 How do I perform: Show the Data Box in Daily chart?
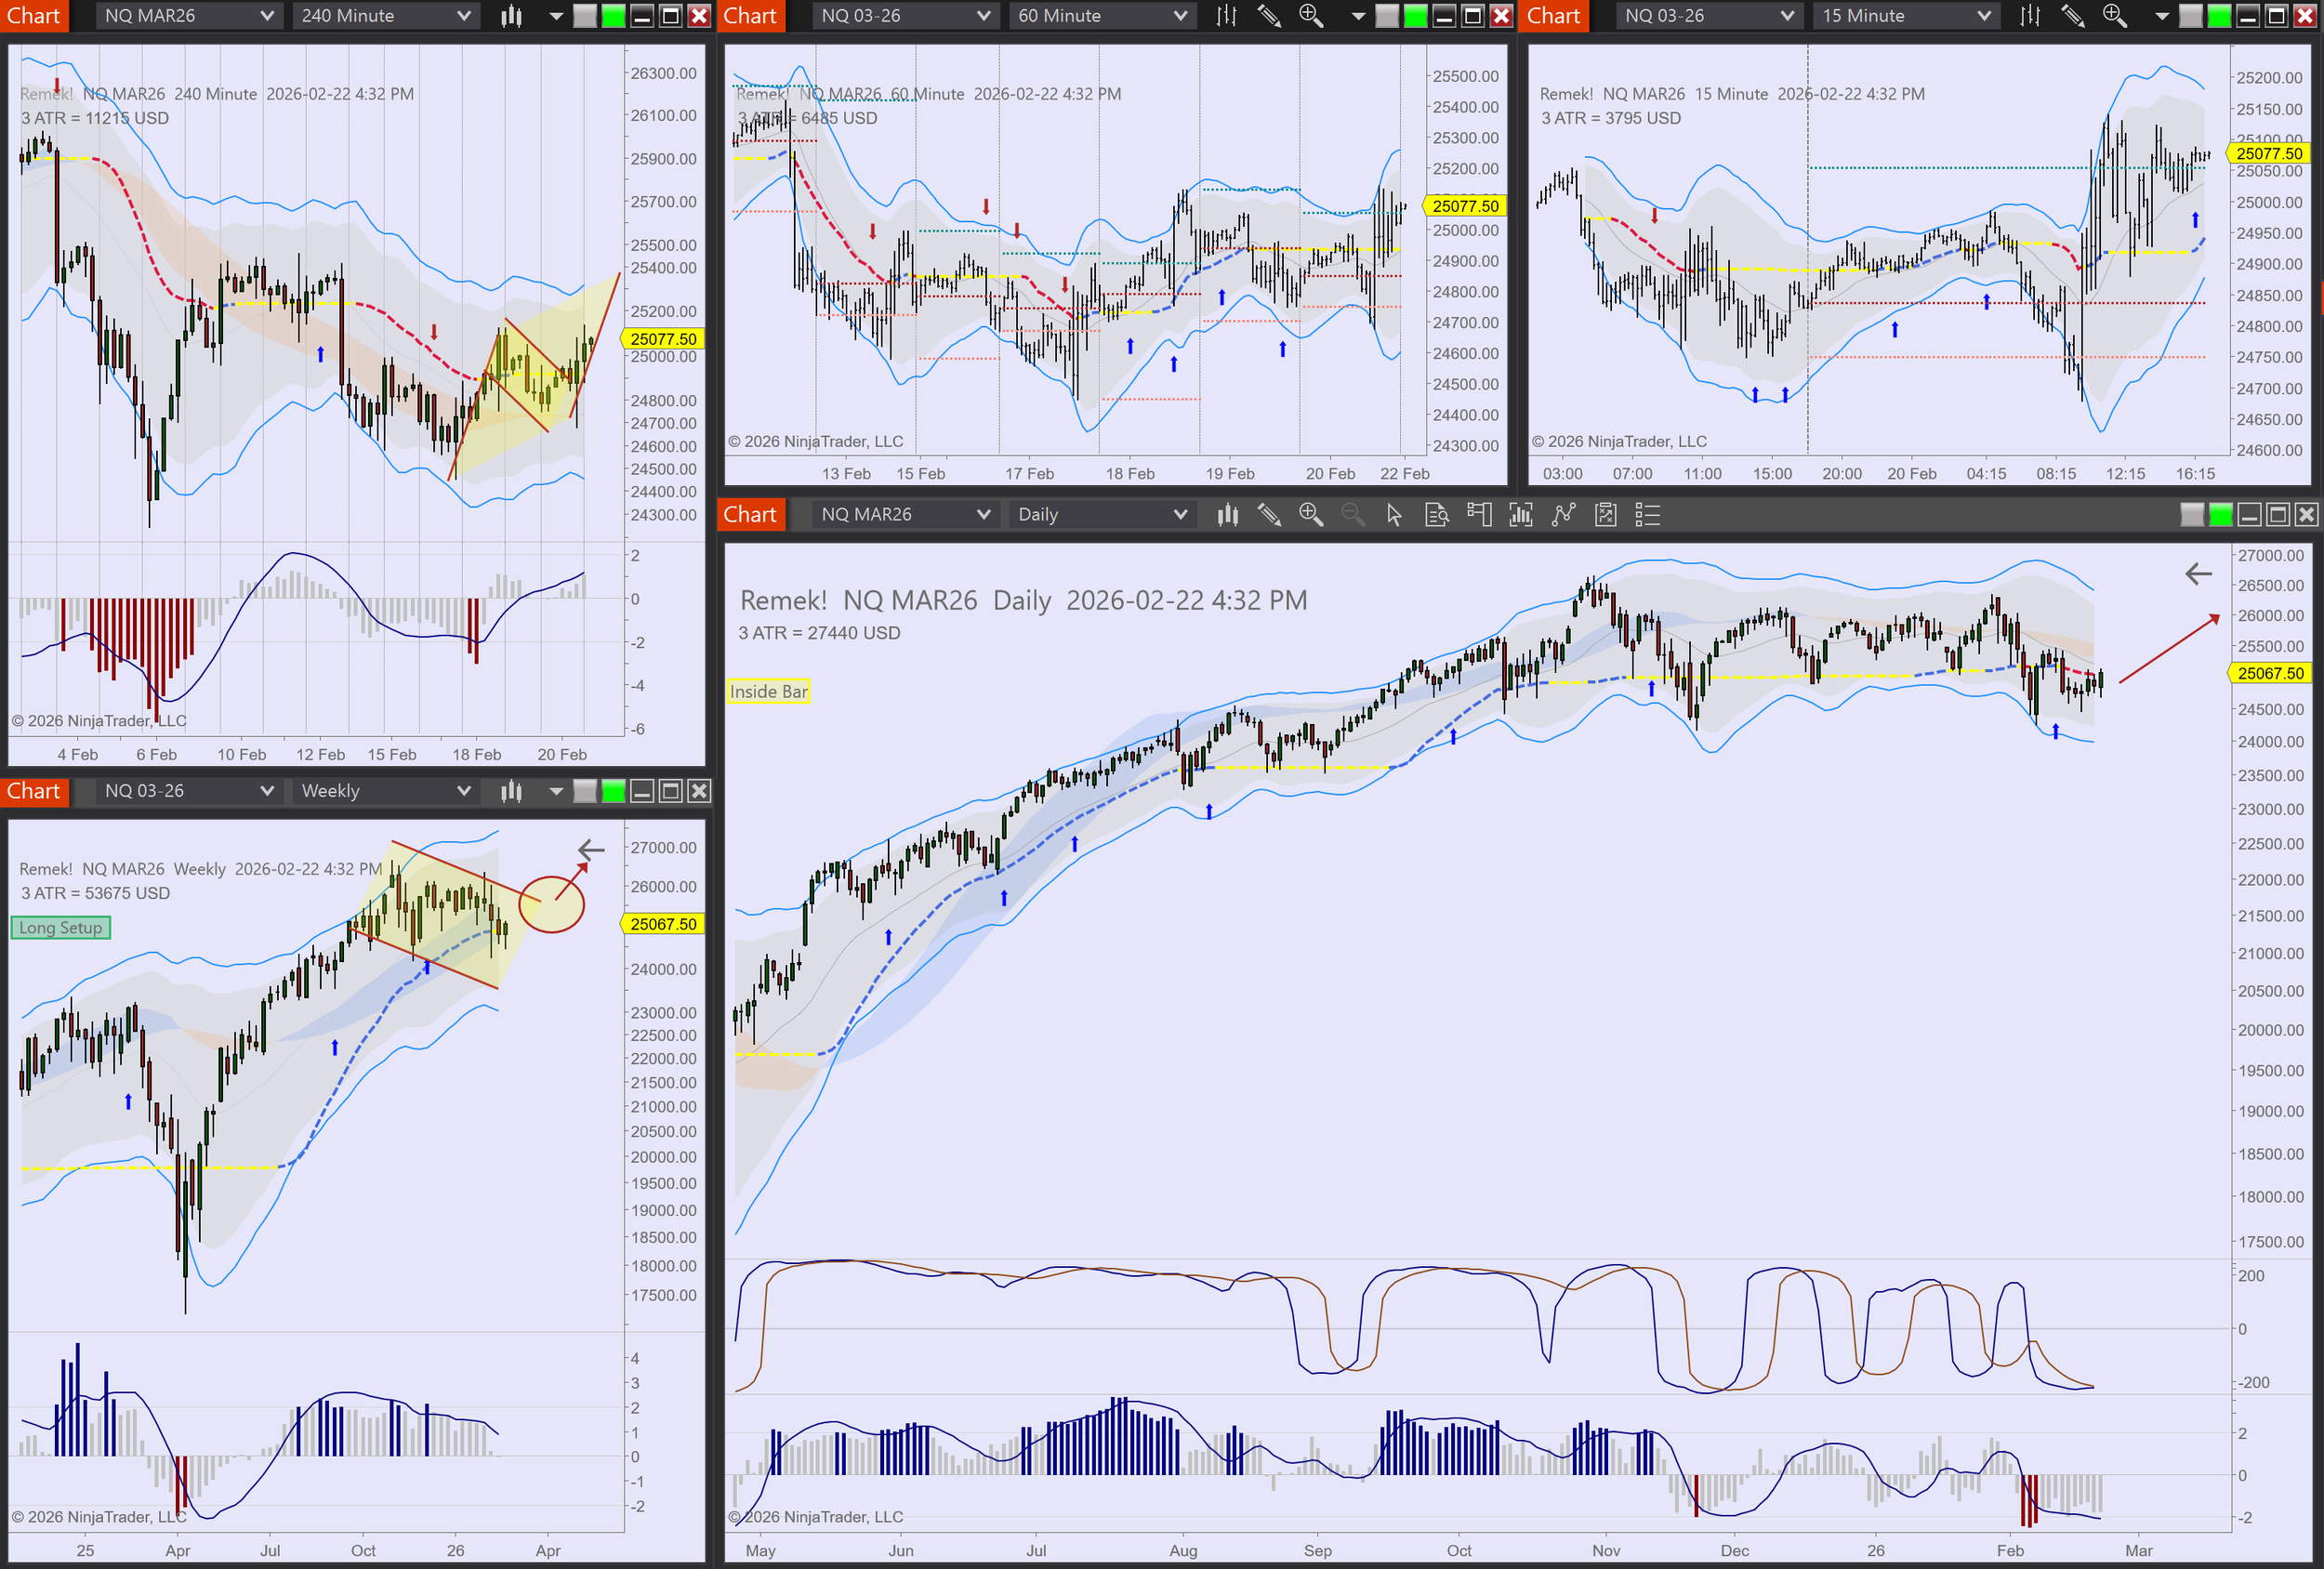1436,515
